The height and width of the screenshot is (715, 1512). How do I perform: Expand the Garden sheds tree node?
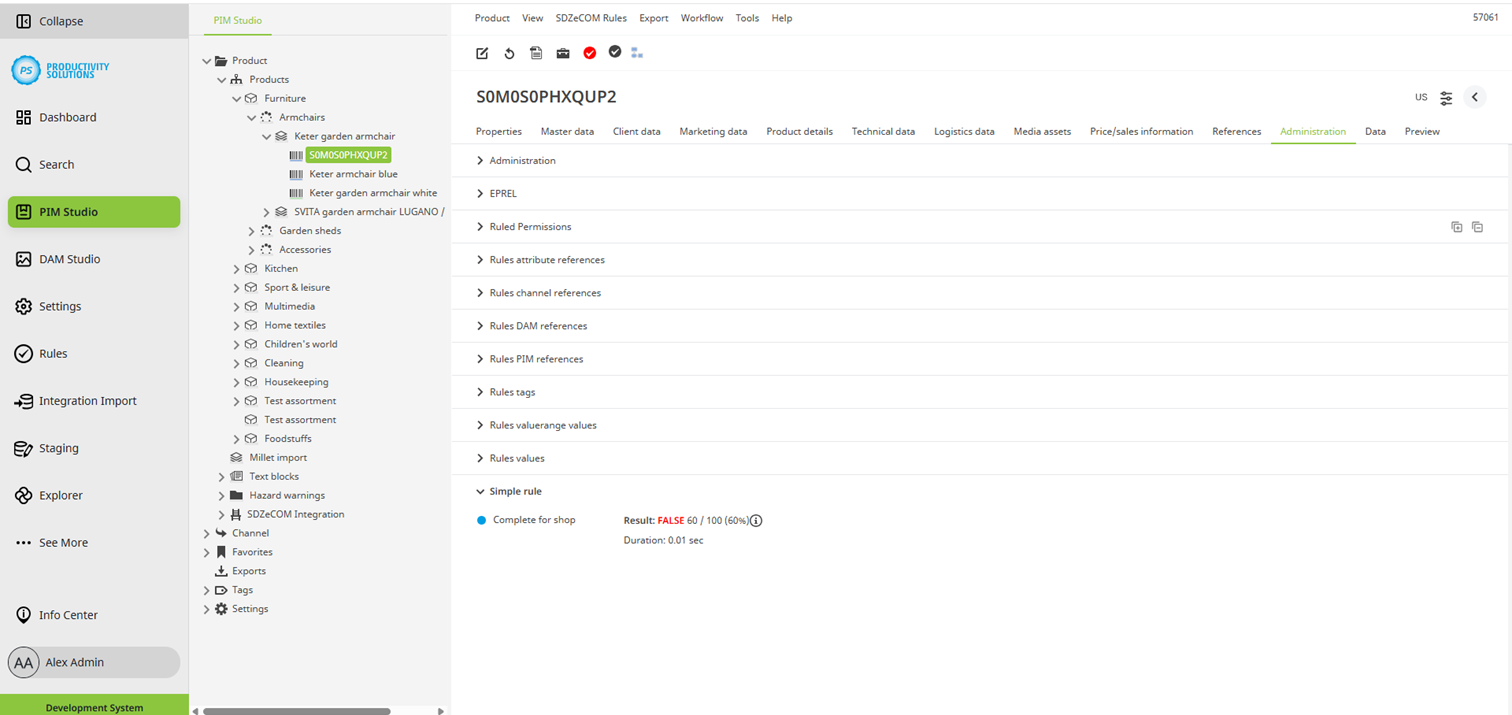(251, 230)
